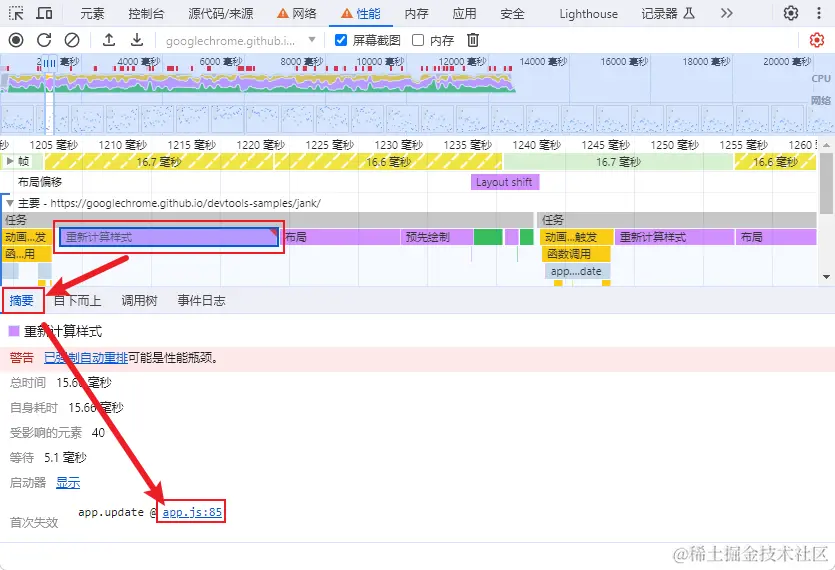Open the googlechrome.github.i... recording dropdown
This screenshot has height=570, width=835.
[241, 40]
